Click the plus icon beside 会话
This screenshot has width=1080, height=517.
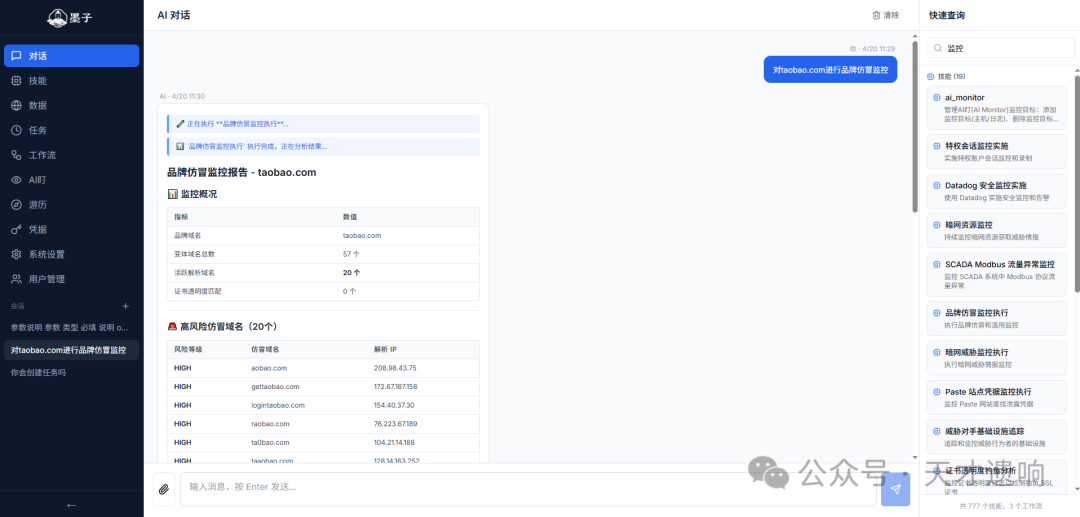click(126, 306)
